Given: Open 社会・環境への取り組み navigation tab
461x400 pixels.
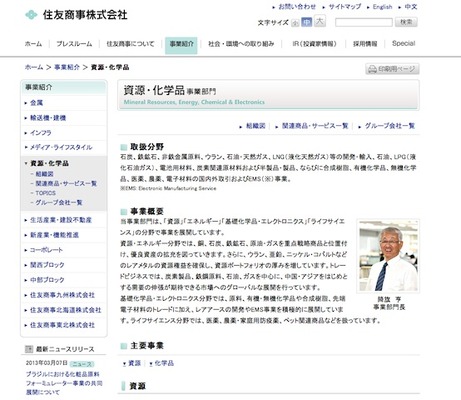Looking at the screenshot, I should [x=241, y=44].
